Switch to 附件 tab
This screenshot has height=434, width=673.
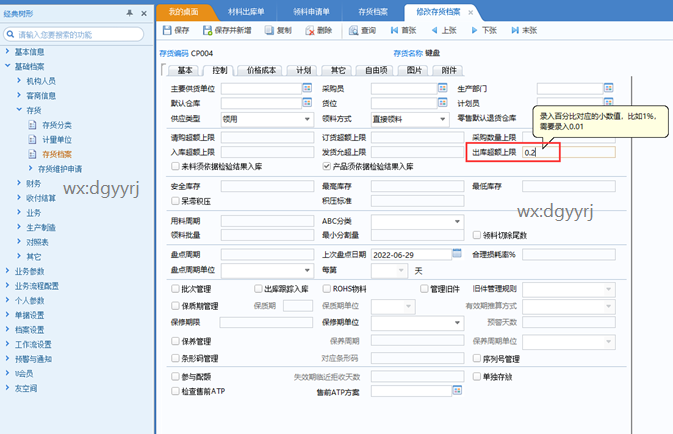point(449,70)
